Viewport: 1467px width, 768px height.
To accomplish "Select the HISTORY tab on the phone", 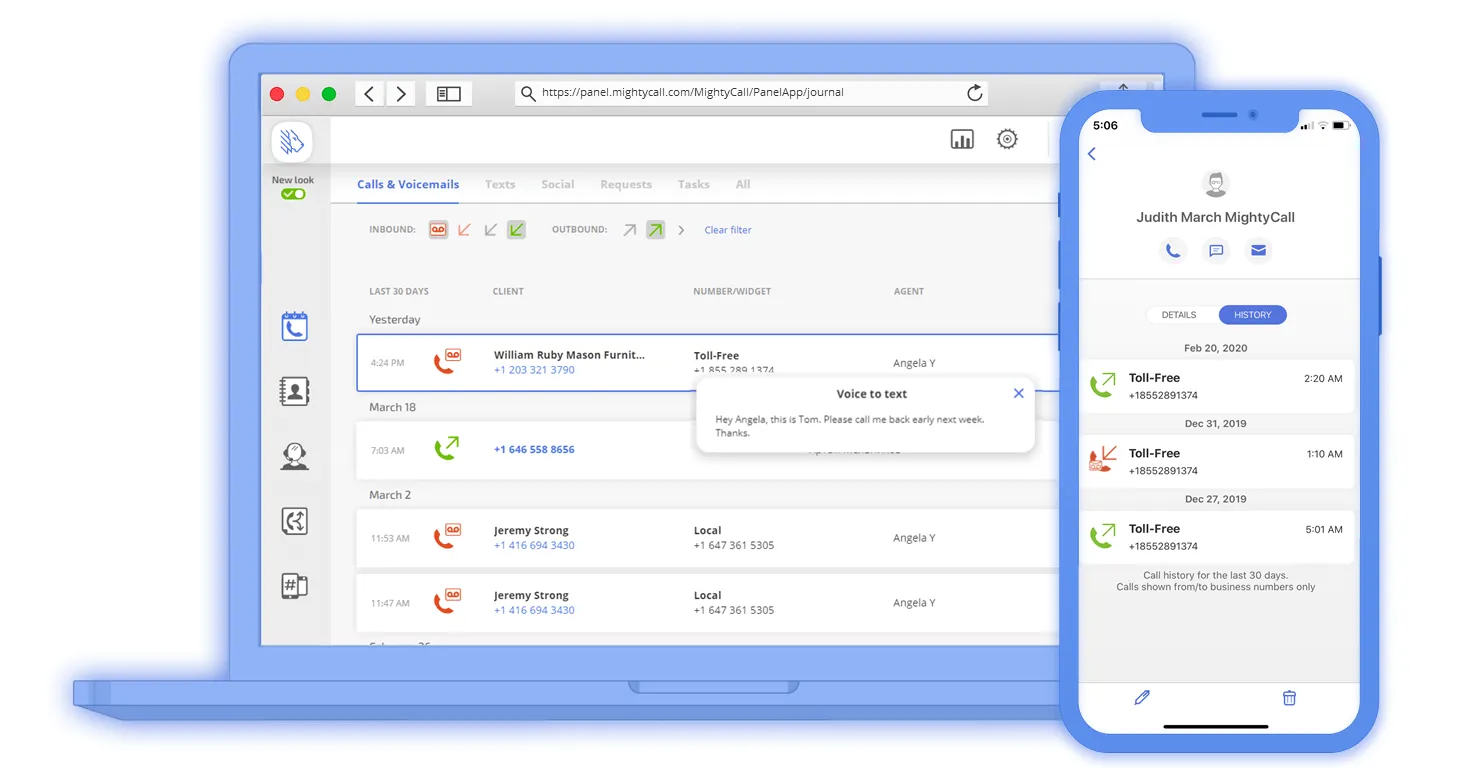I will [x=1253, y=315].
